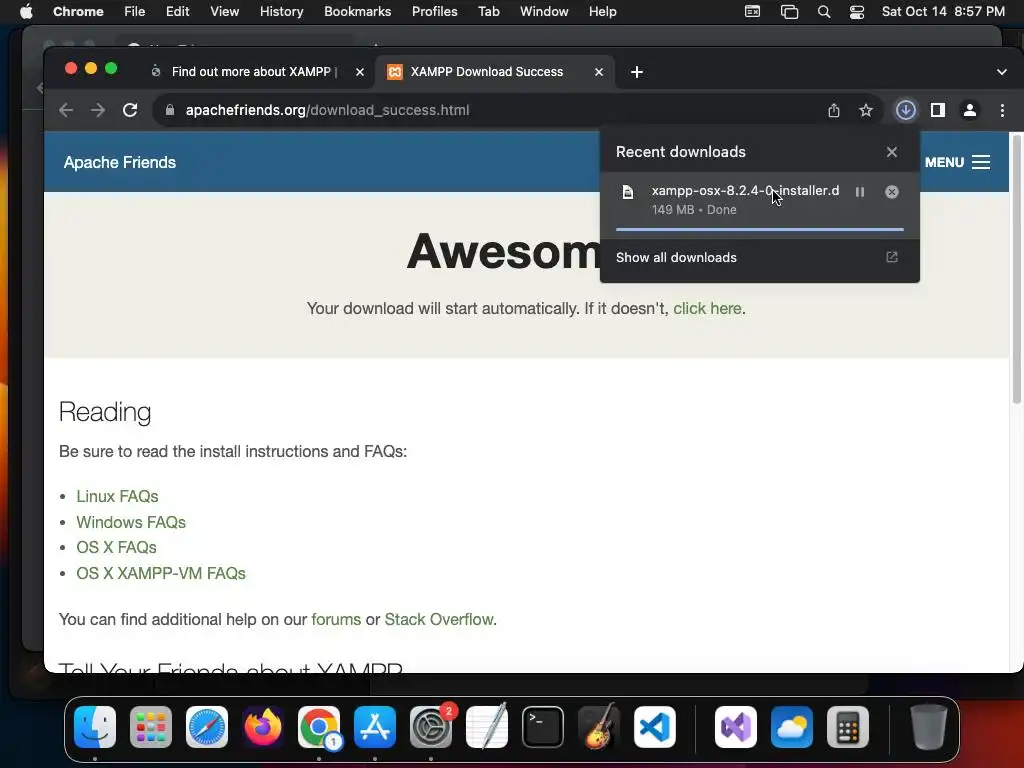Image resolution: width=1024 pixels, height=768 pixels.
Task: Open a new browser tab
Action: 637,72
